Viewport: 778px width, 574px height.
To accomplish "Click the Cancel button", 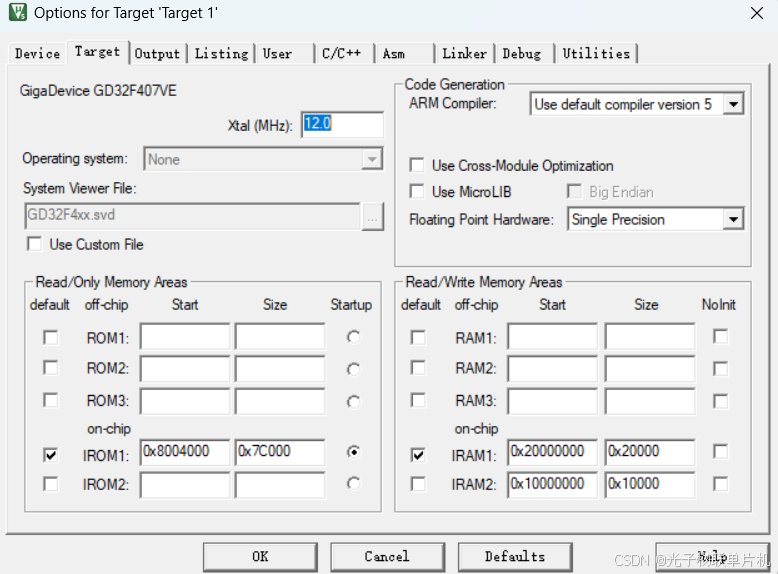I will click(x=388, y=557).
